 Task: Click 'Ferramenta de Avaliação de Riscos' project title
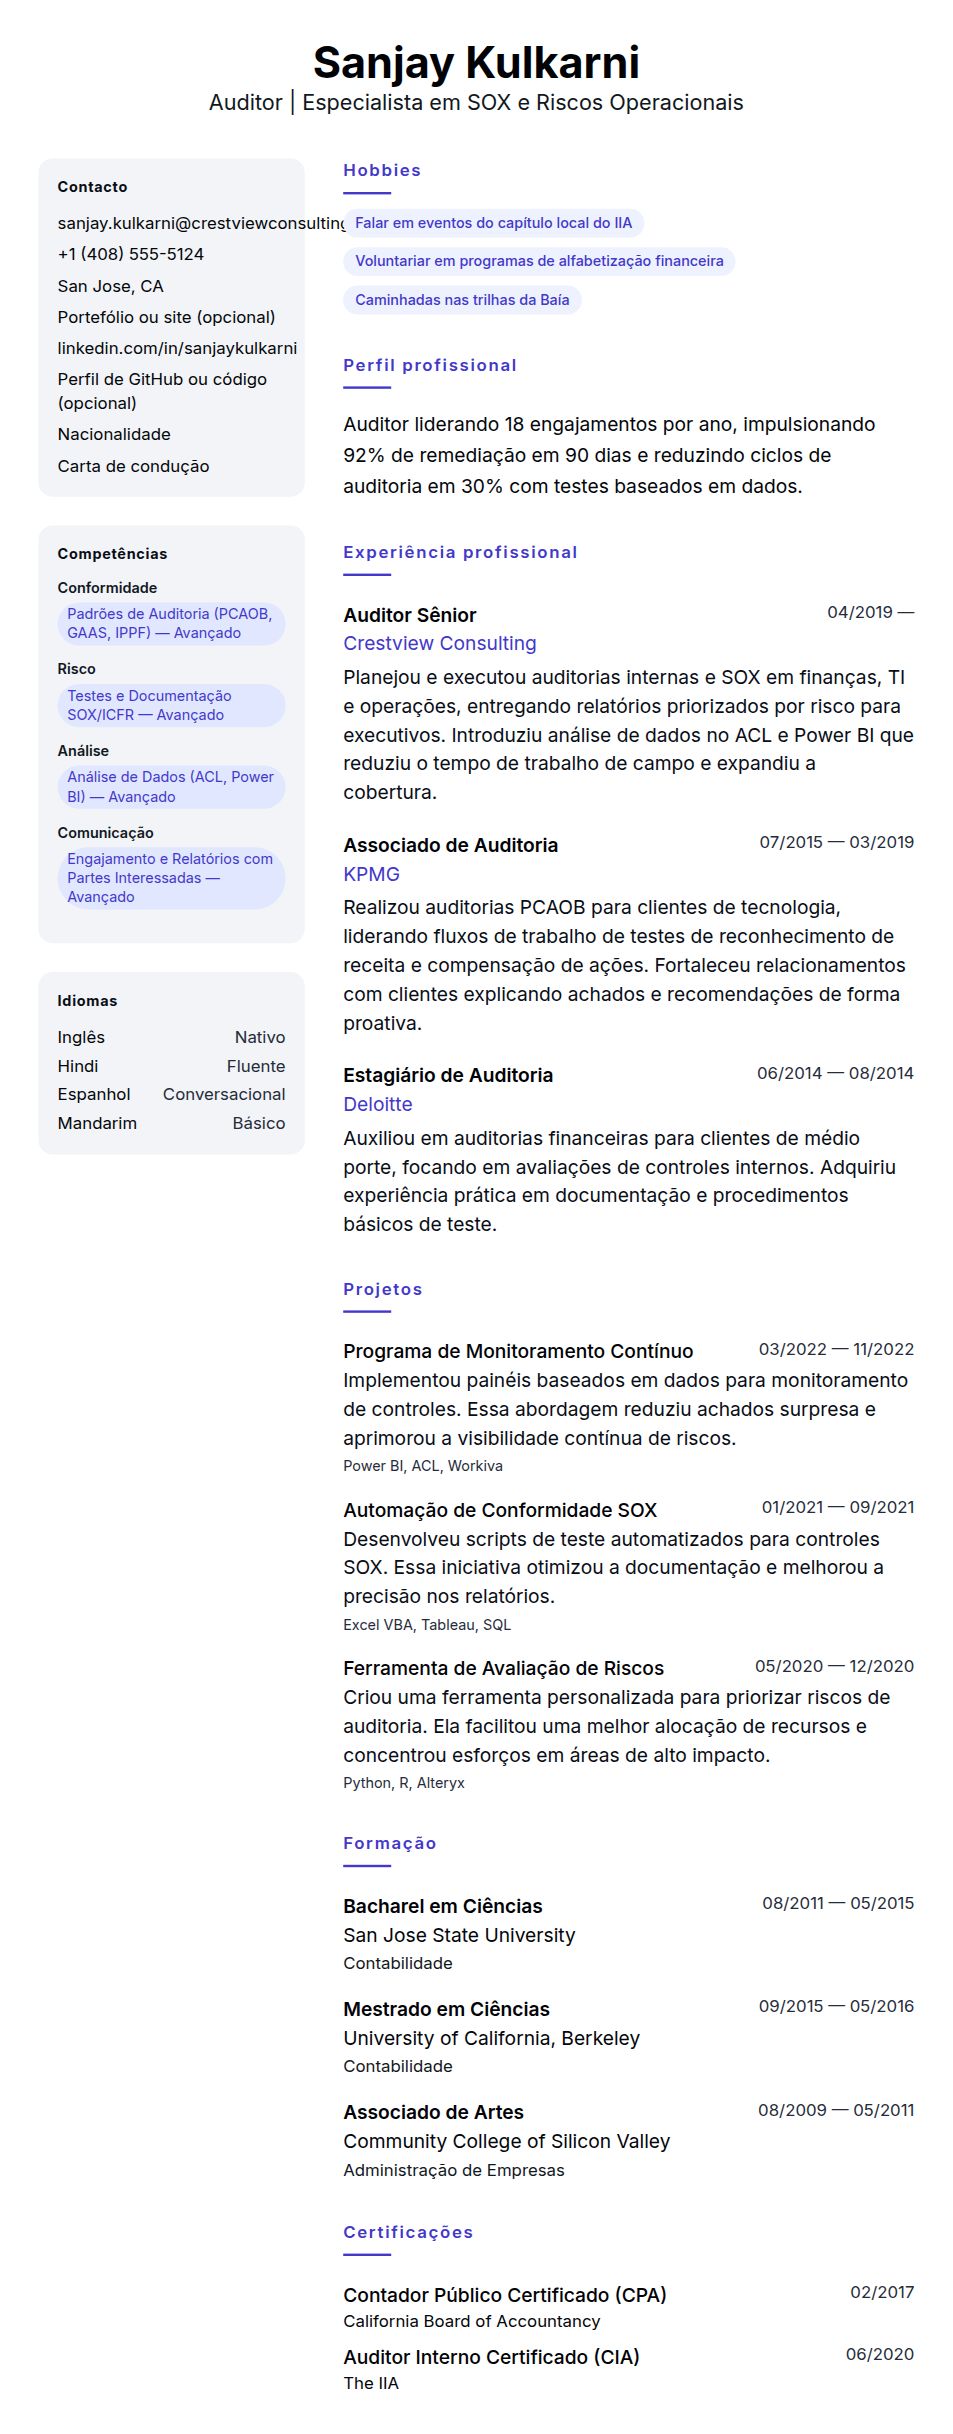[504, 1668]
